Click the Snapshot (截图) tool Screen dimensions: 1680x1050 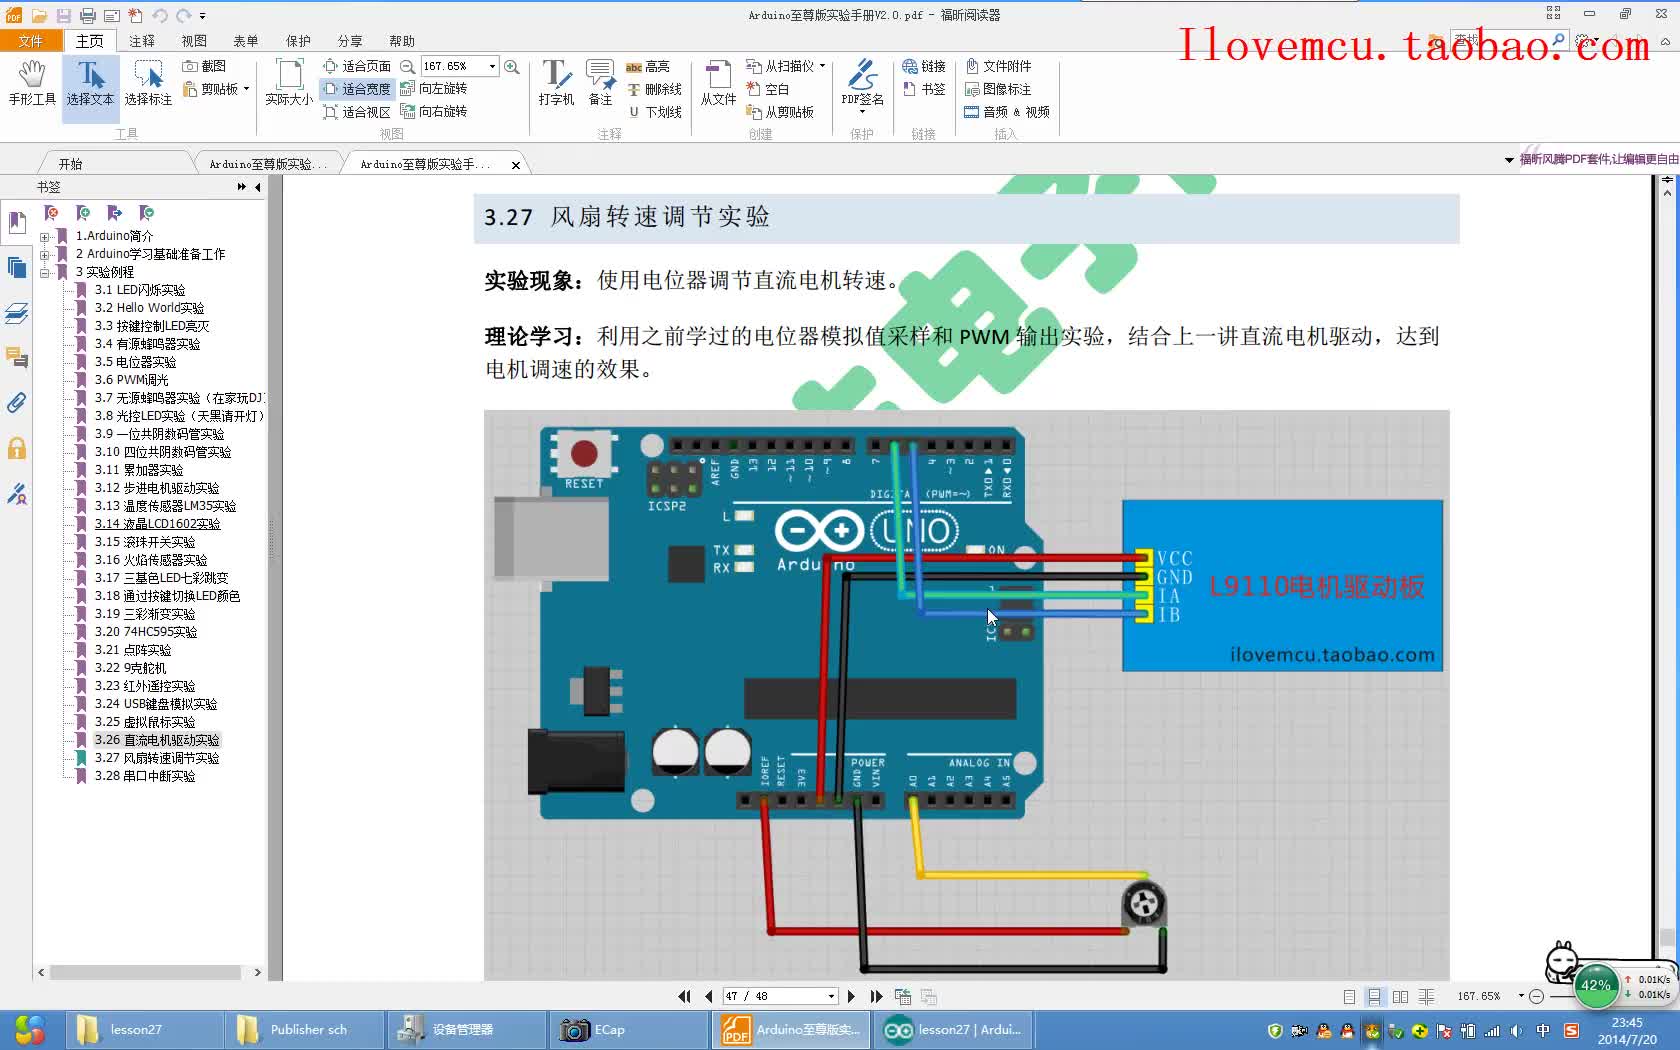coord(204,66)
